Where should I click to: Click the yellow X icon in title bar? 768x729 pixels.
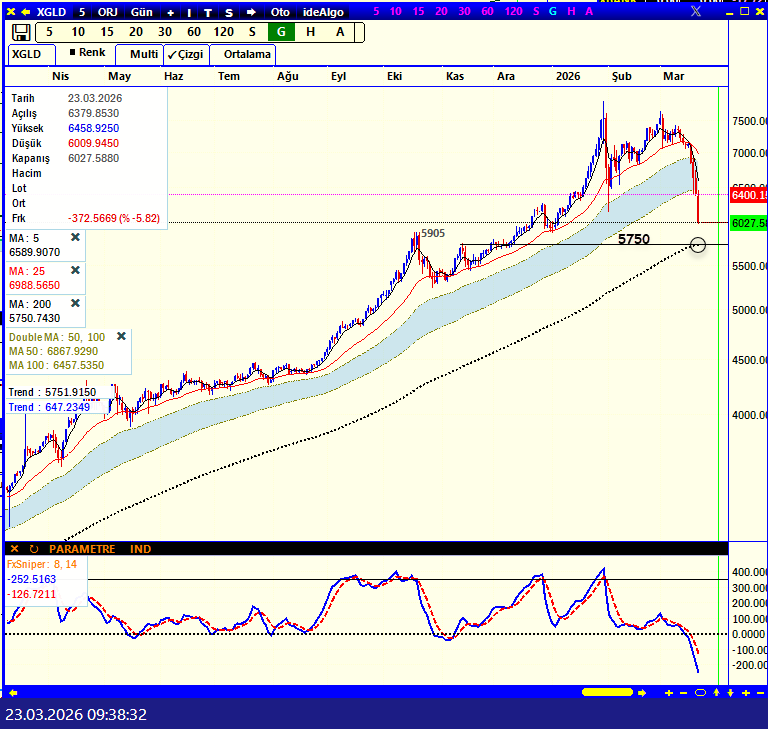(x=11, y=12)
